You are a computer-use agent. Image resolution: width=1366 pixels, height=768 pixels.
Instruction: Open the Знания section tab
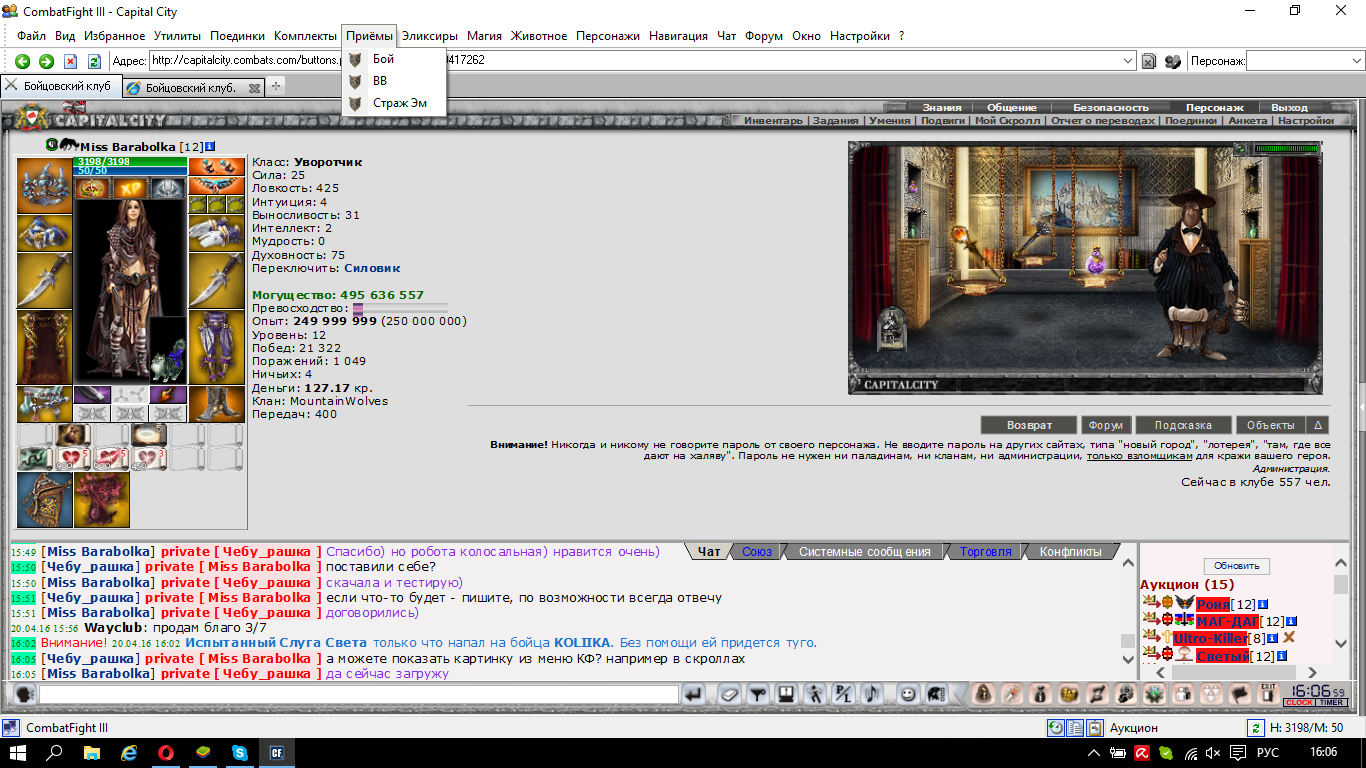point(942,107)
